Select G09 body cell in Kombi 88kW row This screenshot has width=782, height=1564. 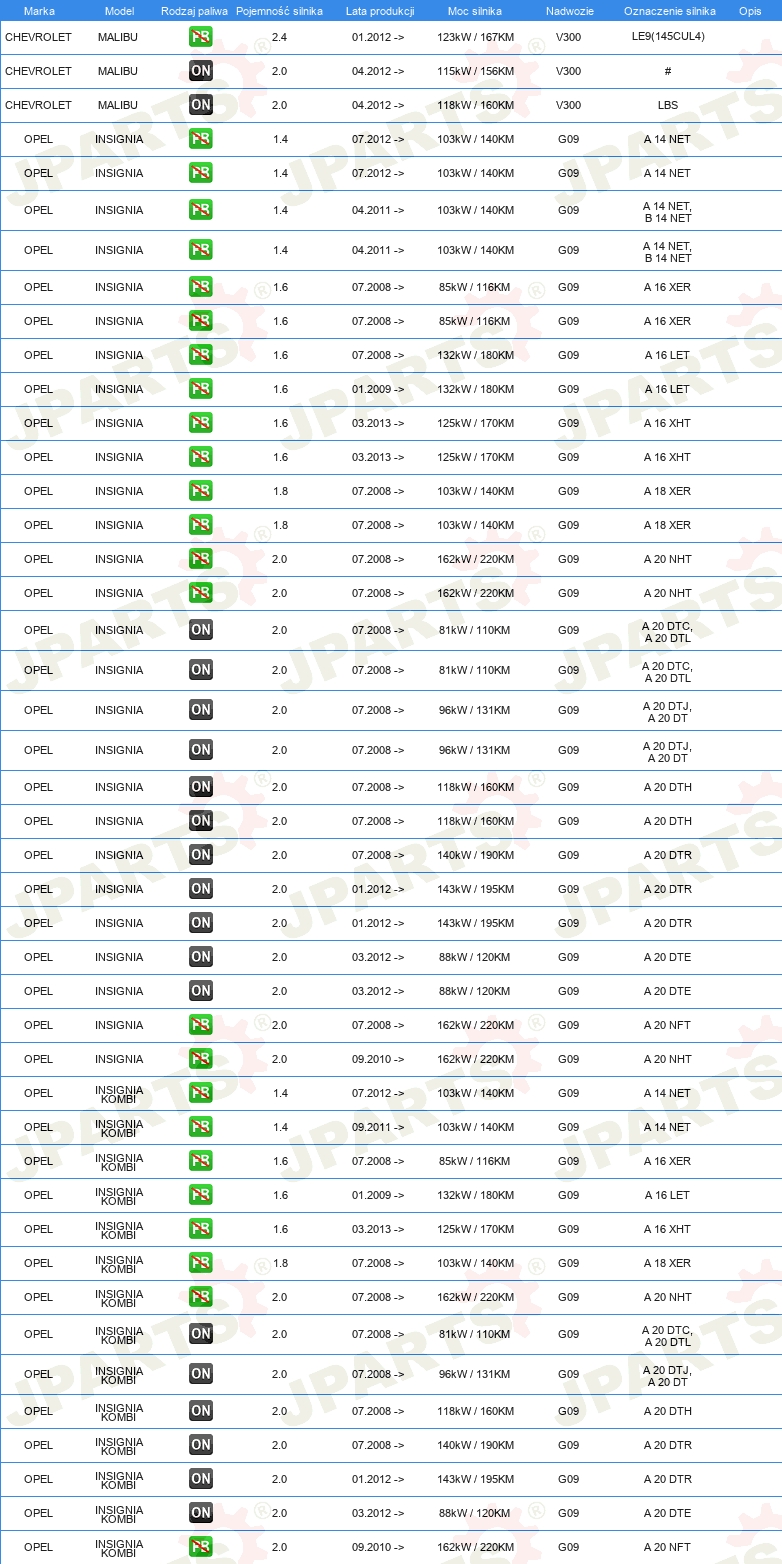(x=568, y=1513)
